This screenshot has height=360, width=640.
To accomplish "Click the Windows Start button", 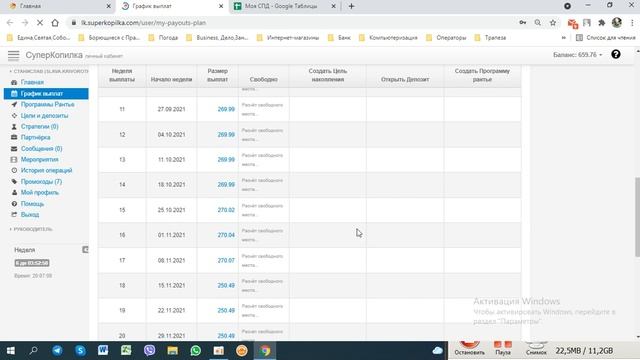I will [x=11, y=351].
